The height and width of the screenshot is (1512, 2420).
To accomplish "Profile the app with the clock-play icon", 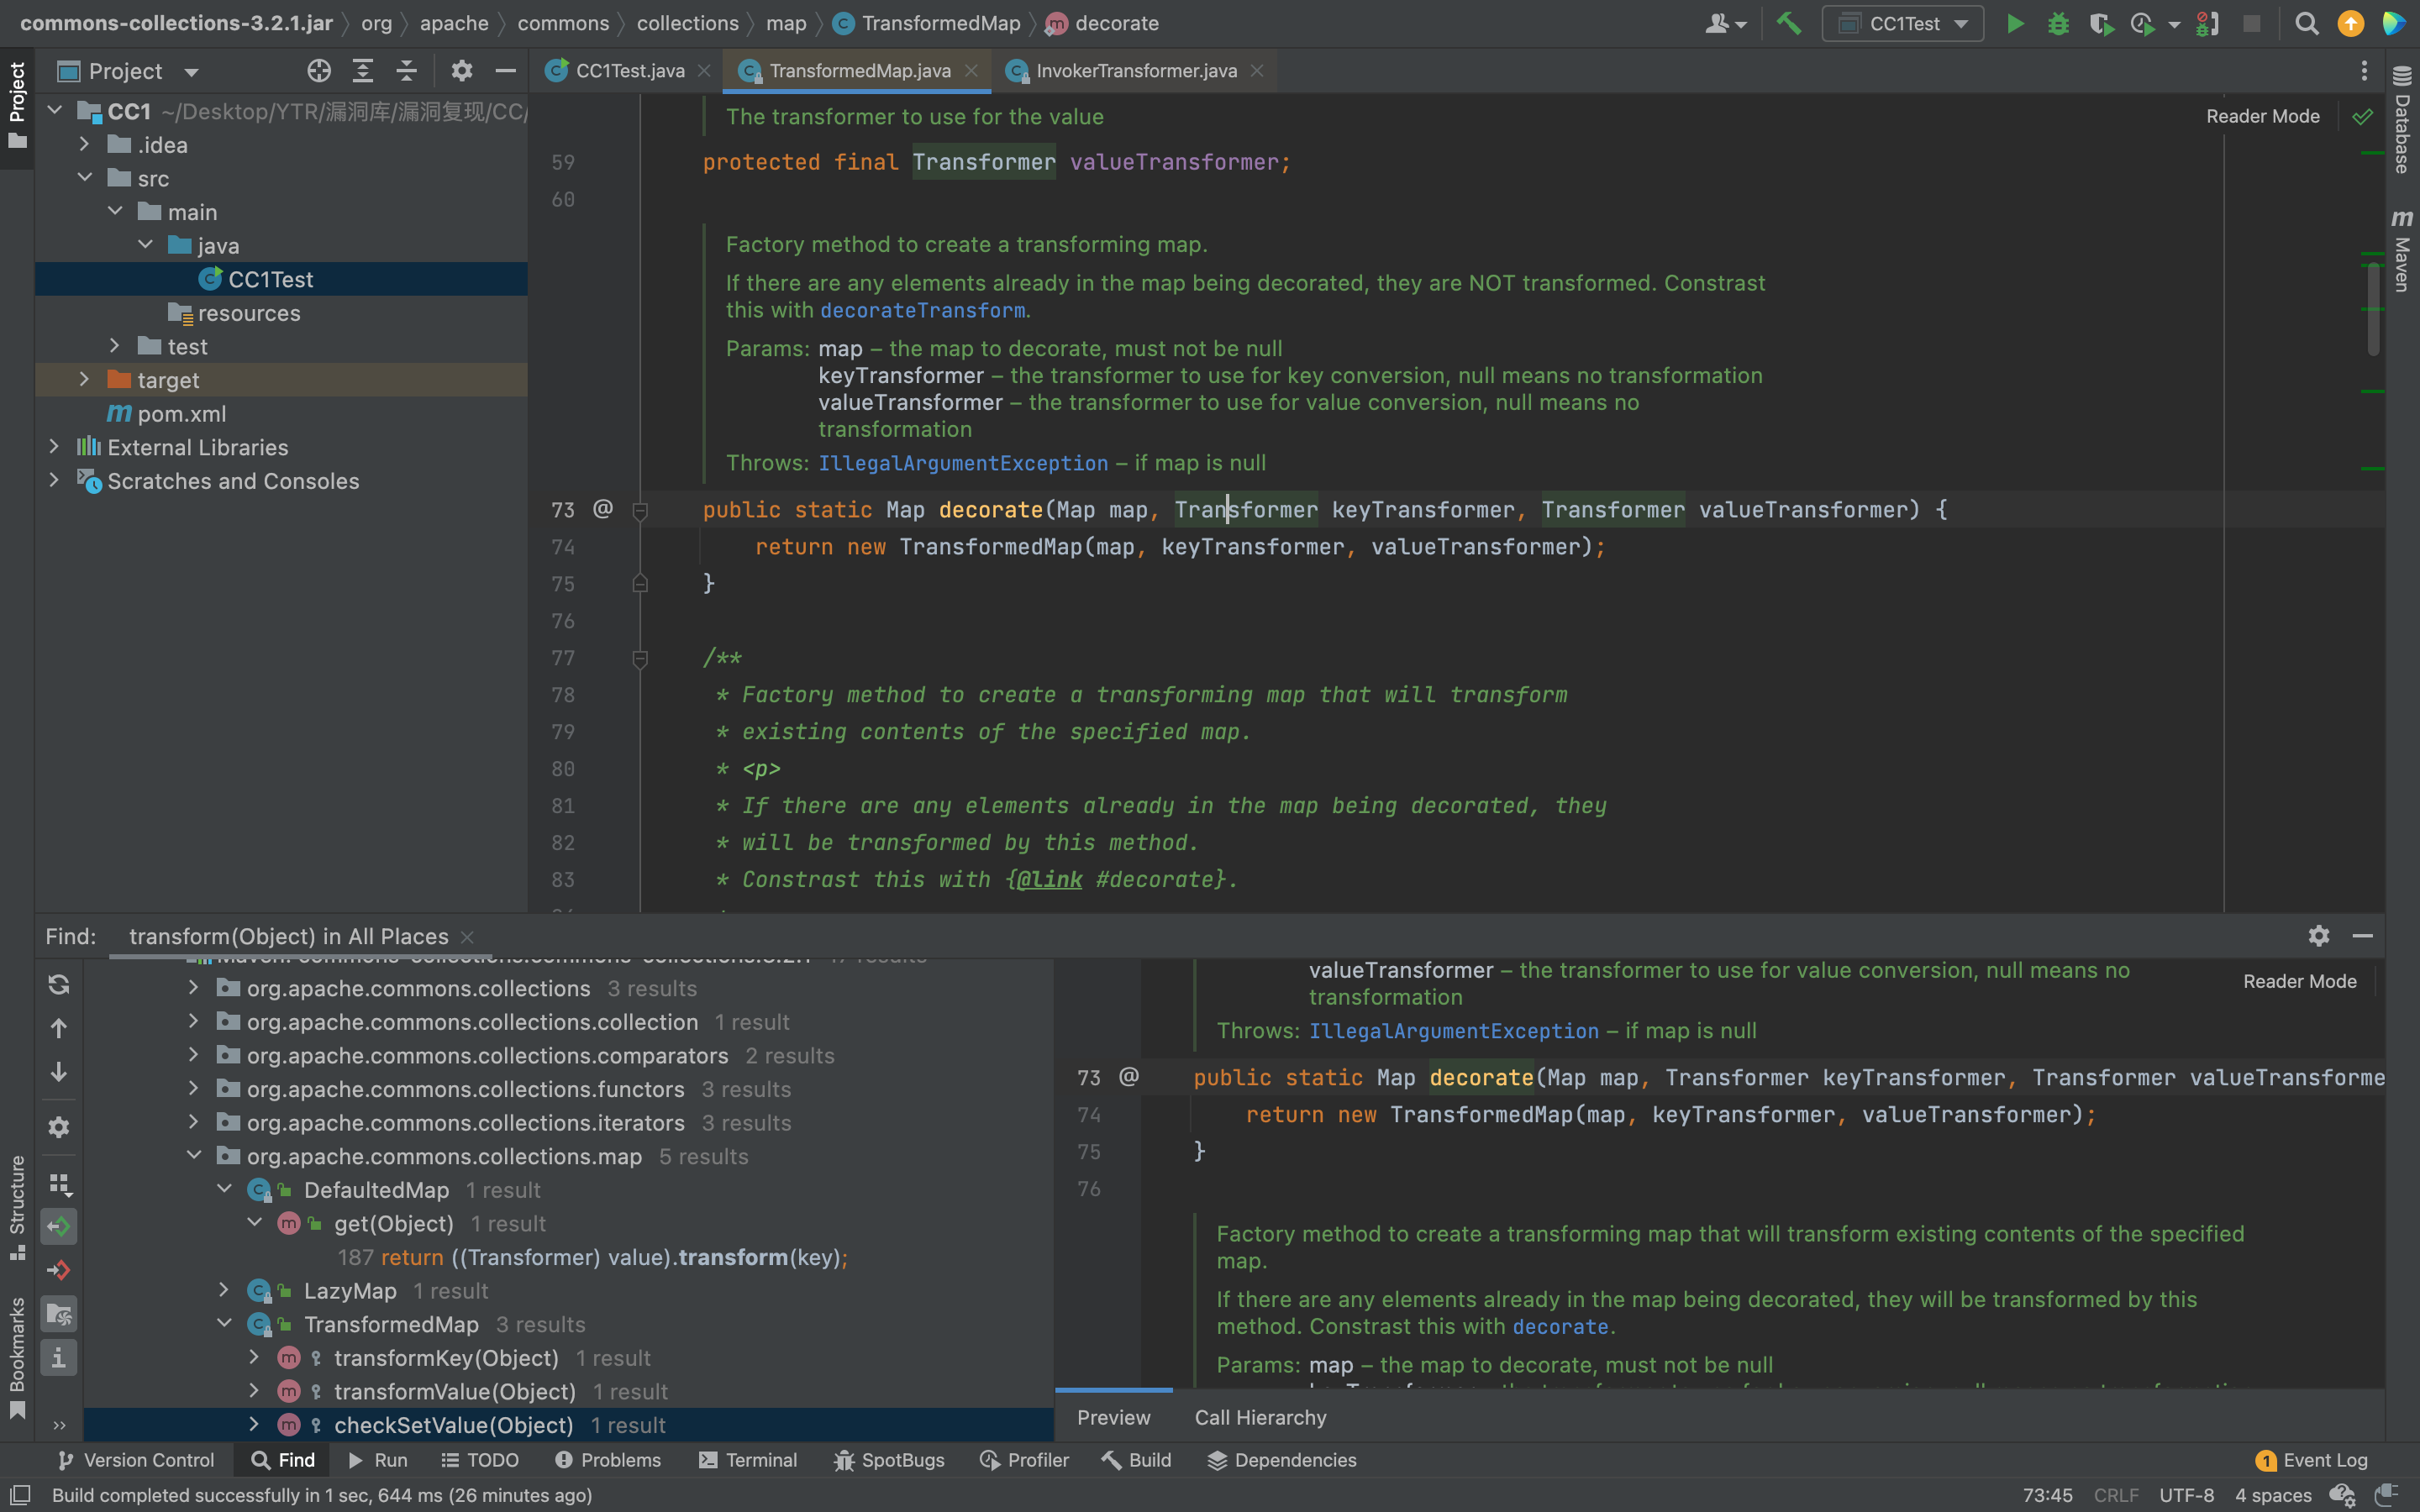I will [2143, 23].
